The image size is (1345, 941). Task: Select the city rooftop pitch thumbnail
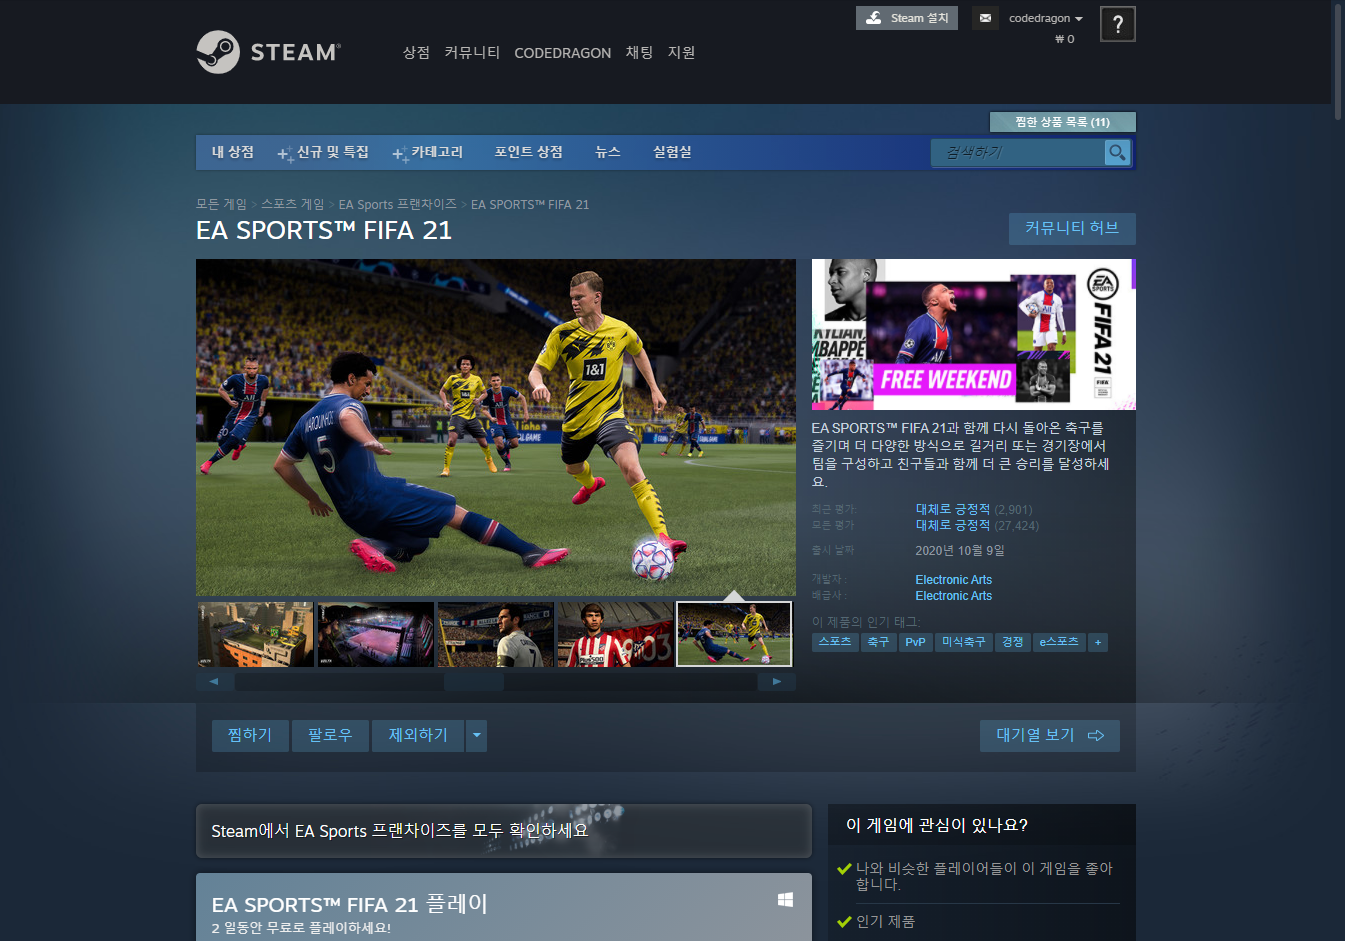click(x=256, y=634)
